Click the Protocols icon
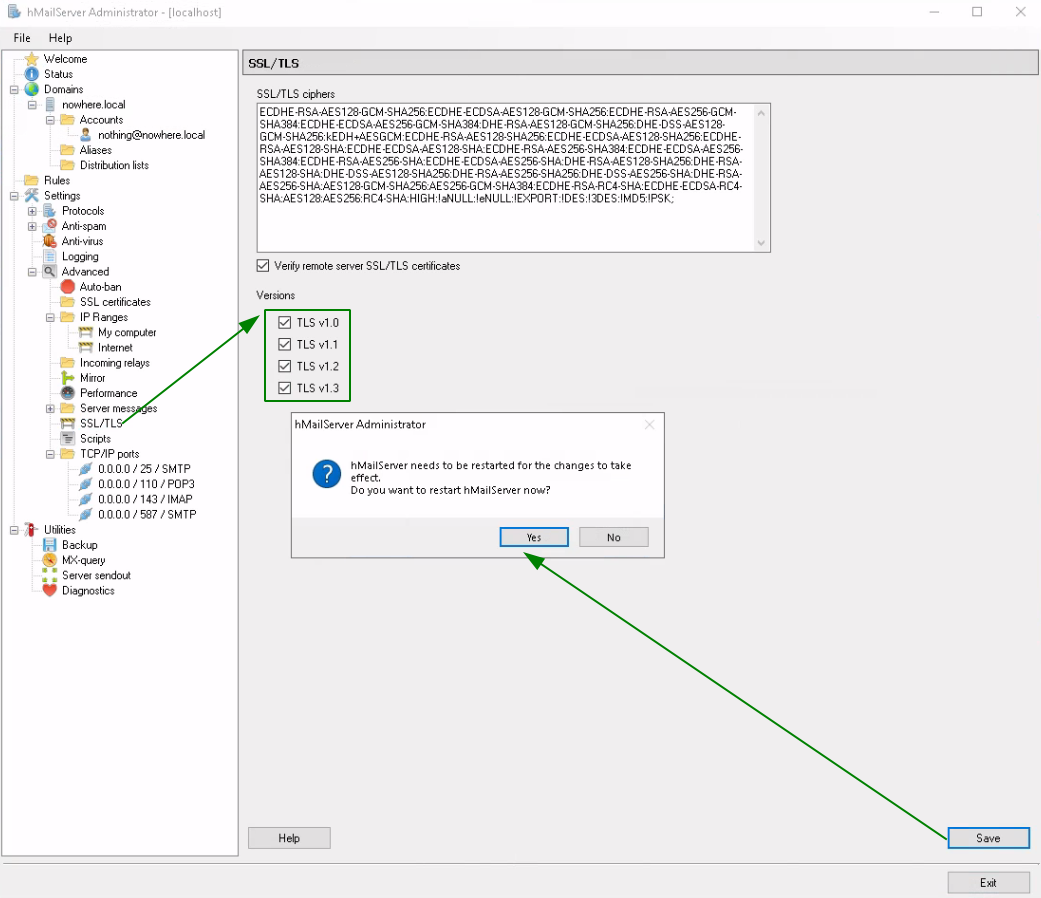Screen dimensions: 1041x898 point(50,211)
